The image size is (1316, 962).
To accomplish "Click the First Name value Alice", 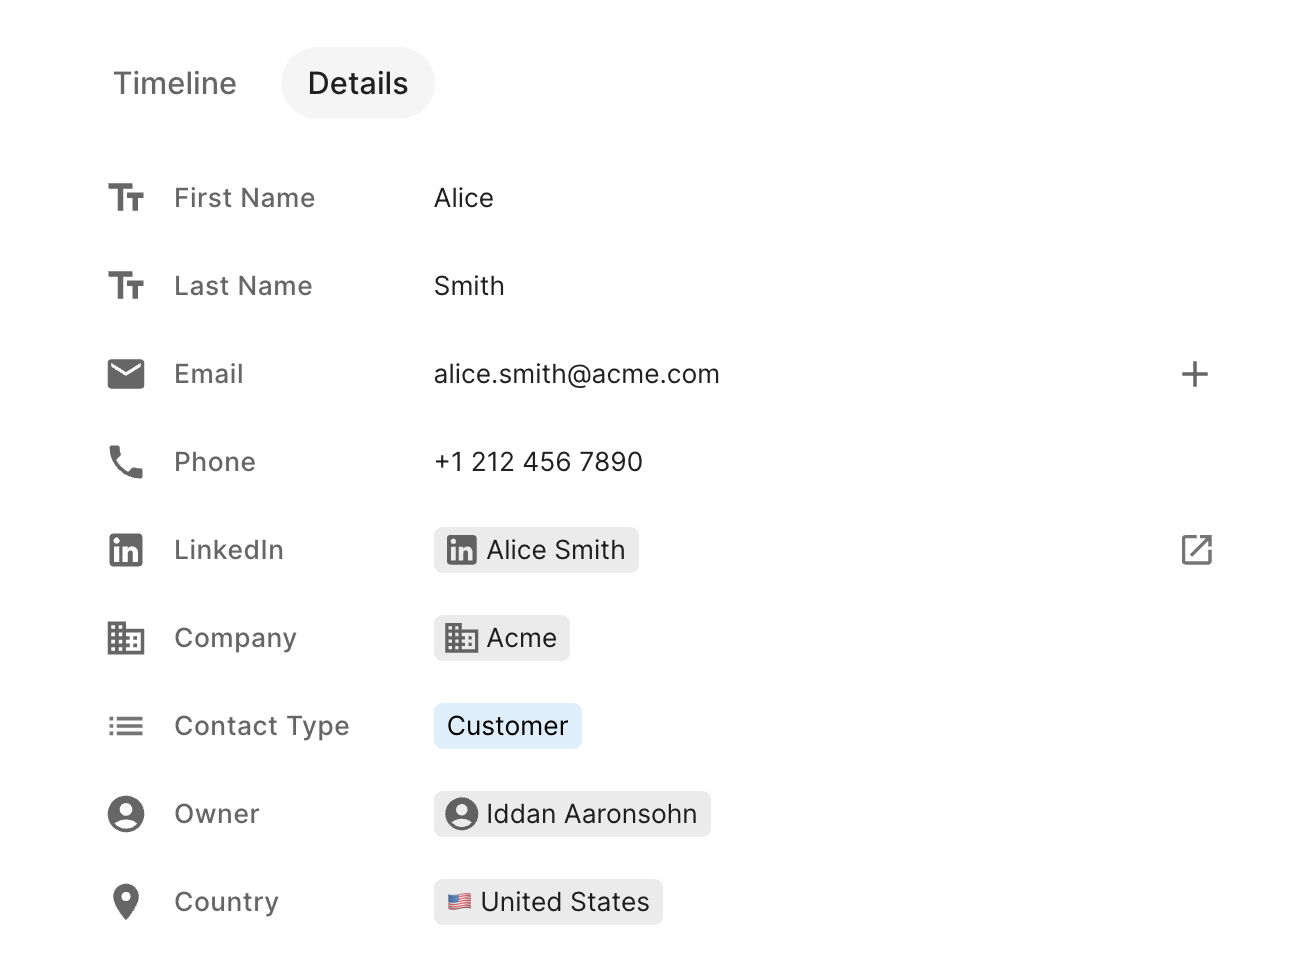I will 464,198.
